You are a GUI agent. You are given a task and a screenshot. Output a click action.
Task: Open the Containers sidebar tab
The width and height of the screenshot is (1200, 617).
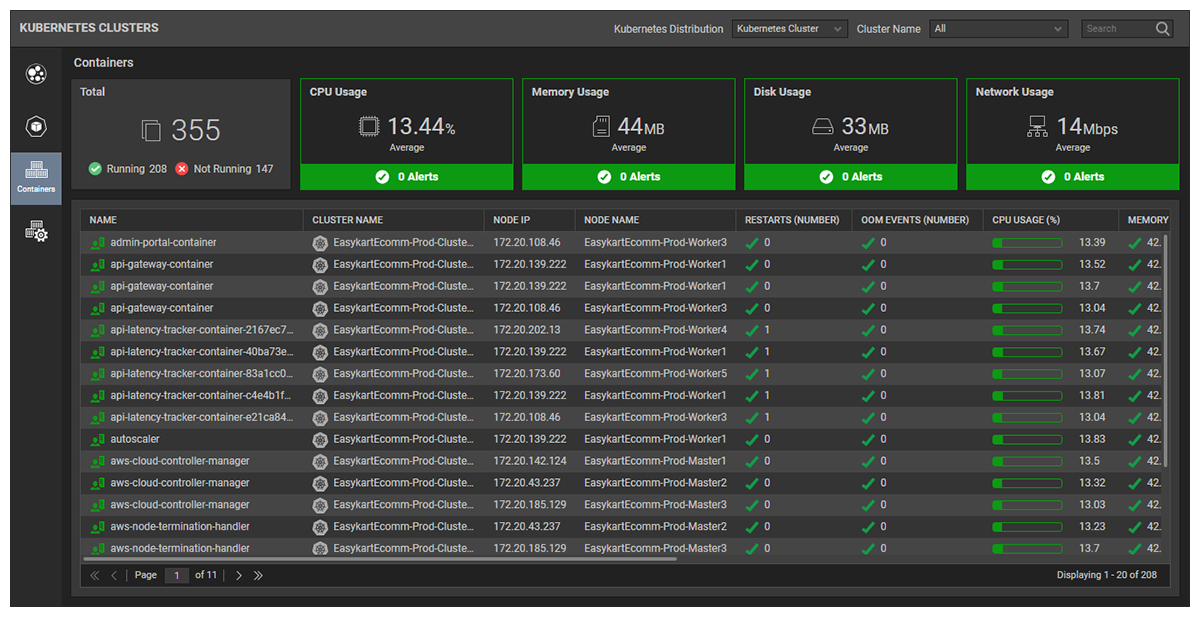pyautogui.click(x=36, y=178)
